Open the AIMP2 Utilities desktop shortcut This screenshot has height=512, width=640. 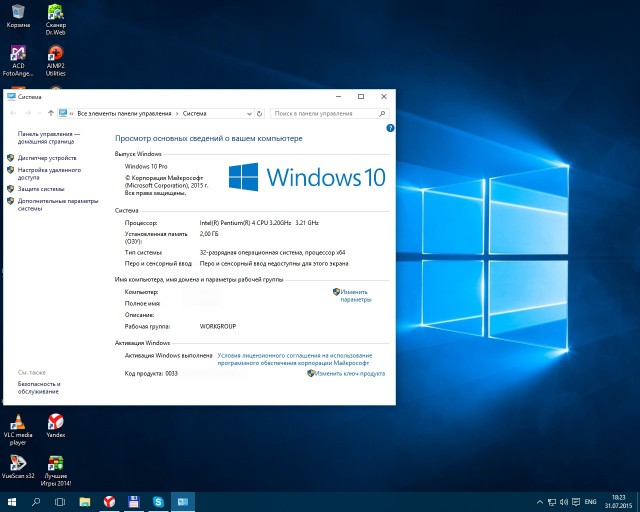click(x=56, y=55)
